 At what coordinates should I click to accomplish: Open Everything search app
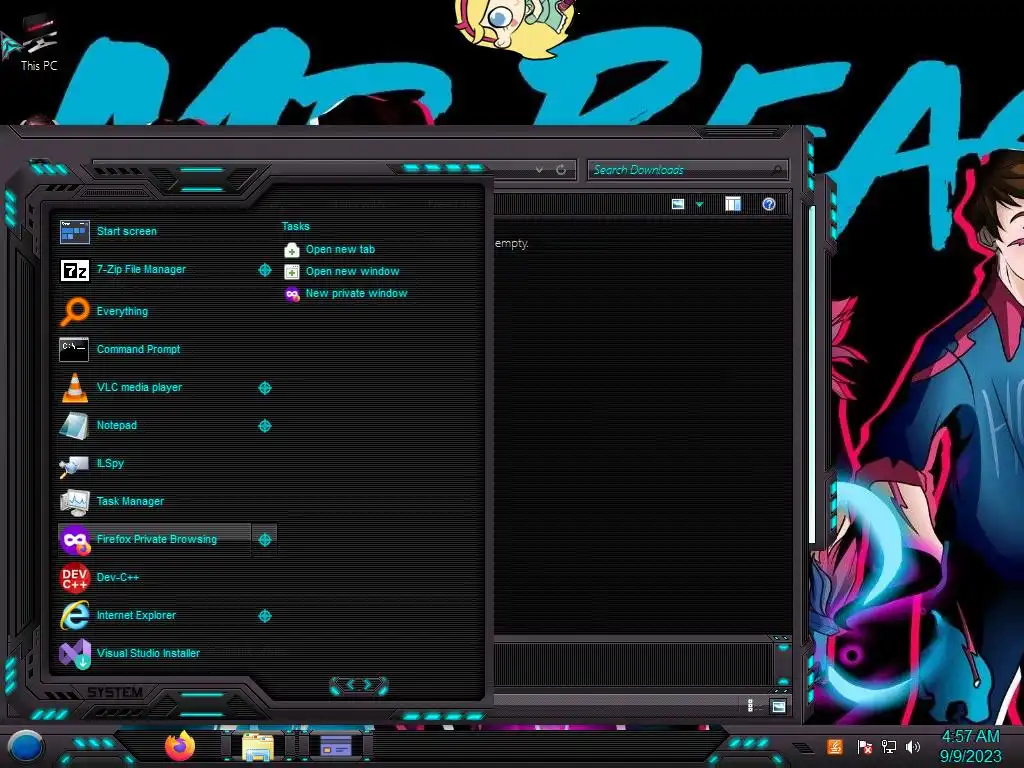pyautogui.click(x=154, y=311)
